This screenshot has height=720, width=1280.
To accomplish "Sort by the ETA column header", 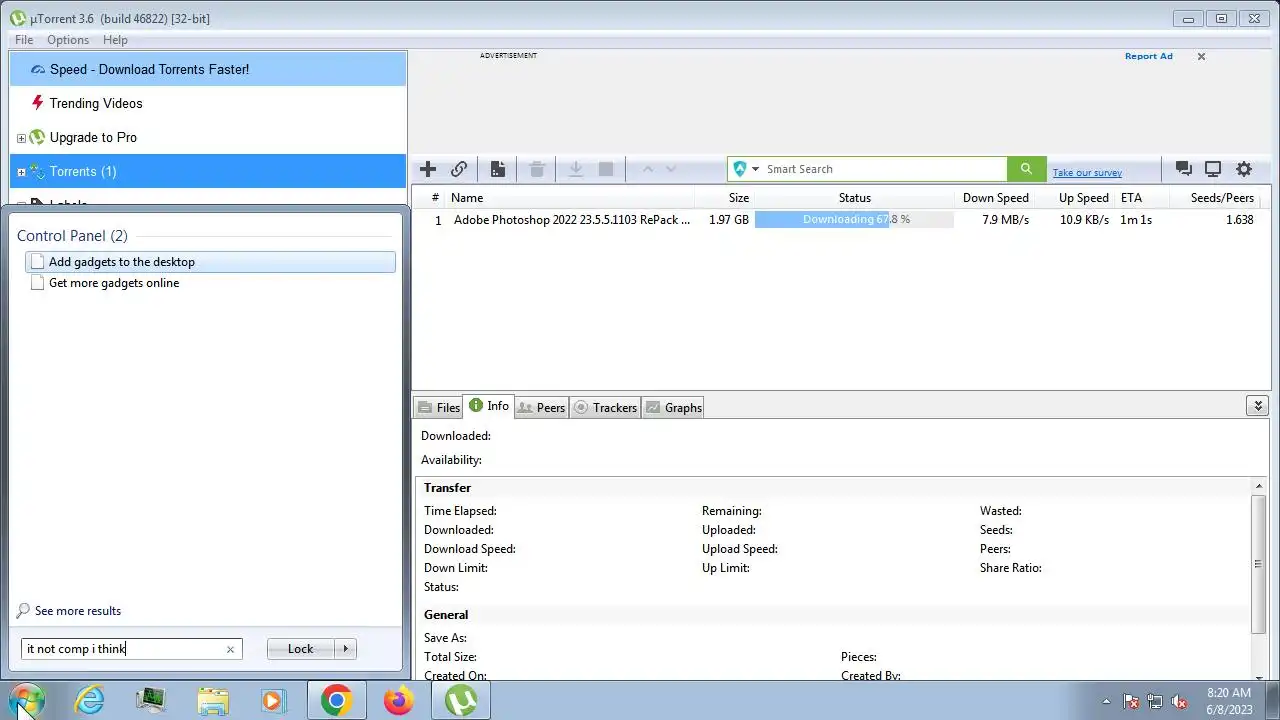I will [x=1131, y=198].
